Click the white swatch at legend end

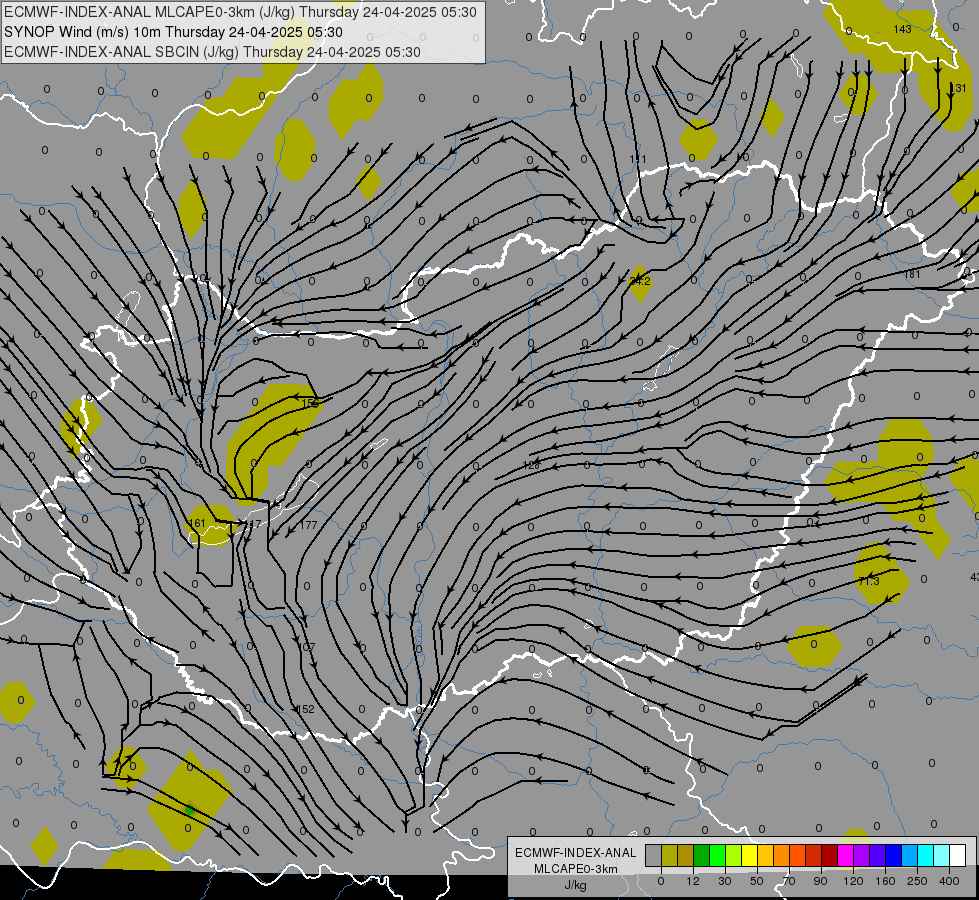pos(958,855)
